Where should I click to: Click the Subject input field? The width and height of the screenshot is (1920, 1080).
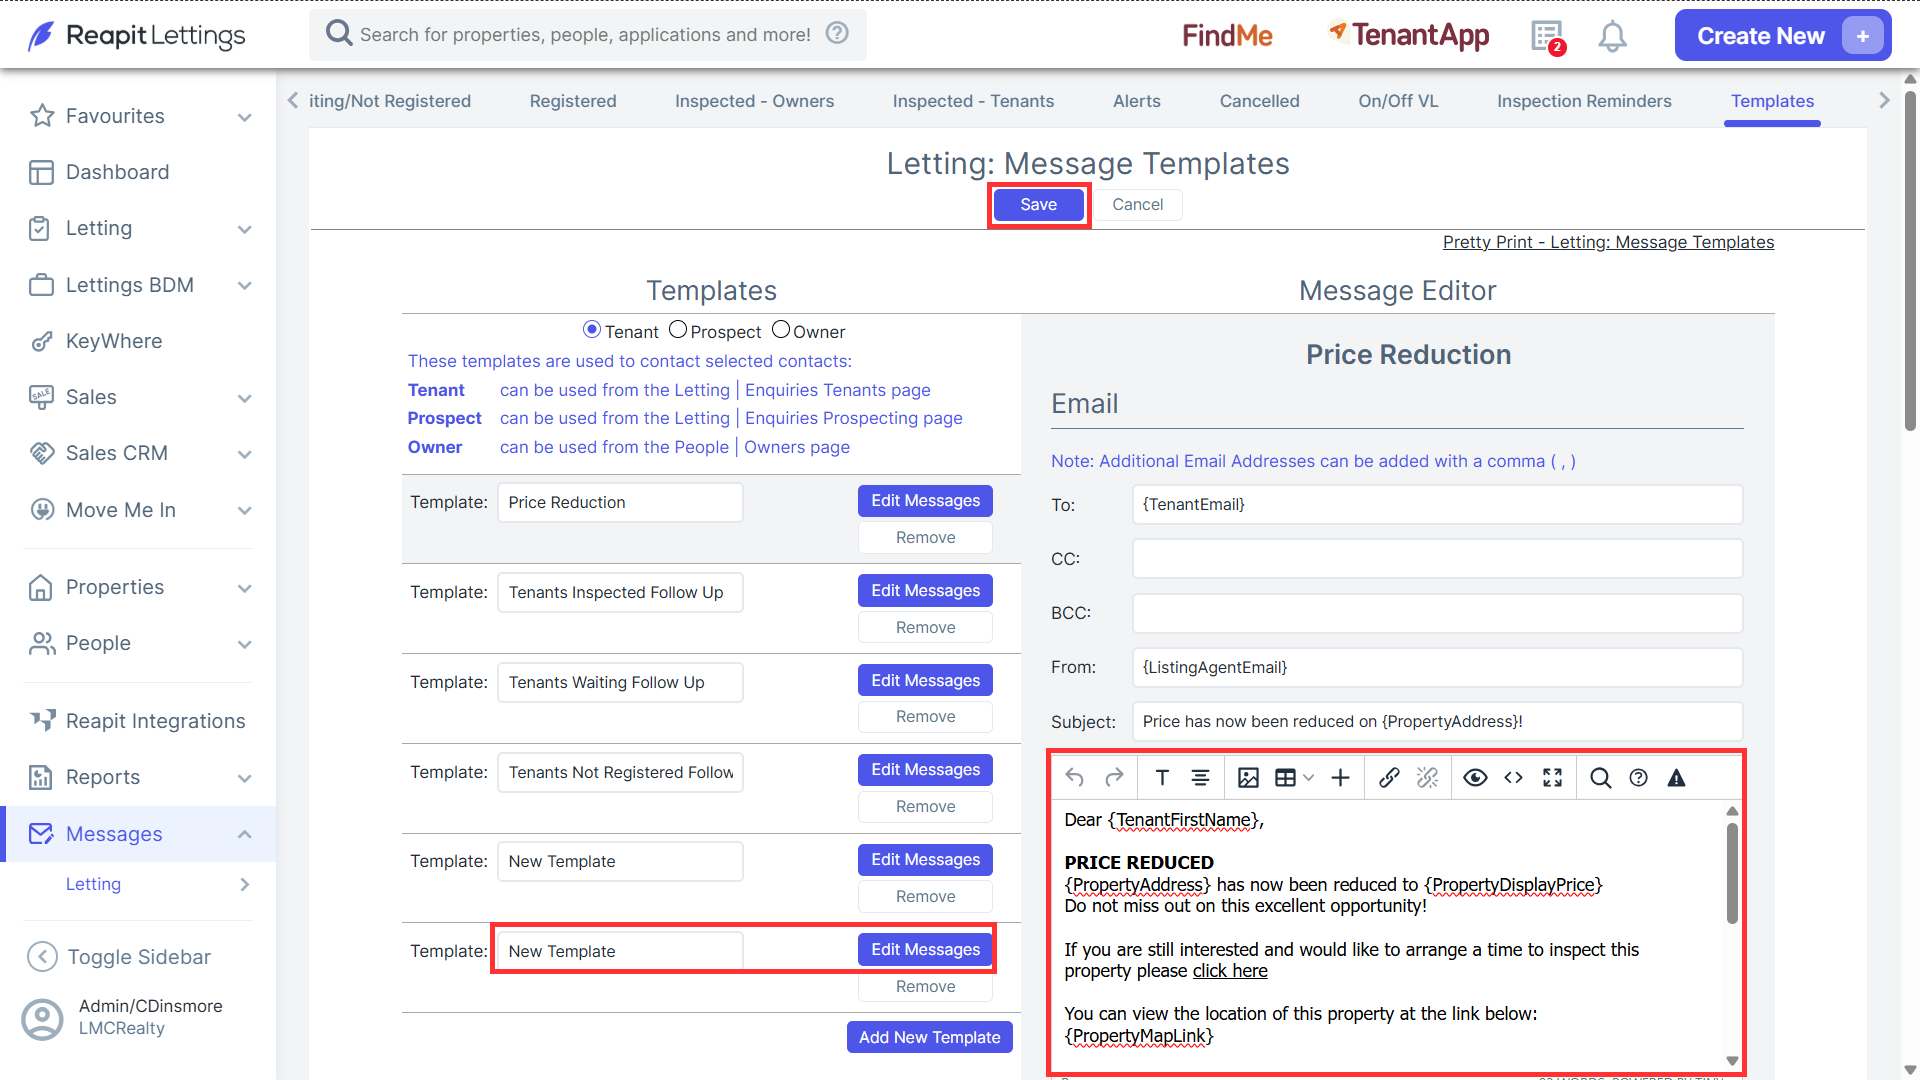pos(1437,721)
